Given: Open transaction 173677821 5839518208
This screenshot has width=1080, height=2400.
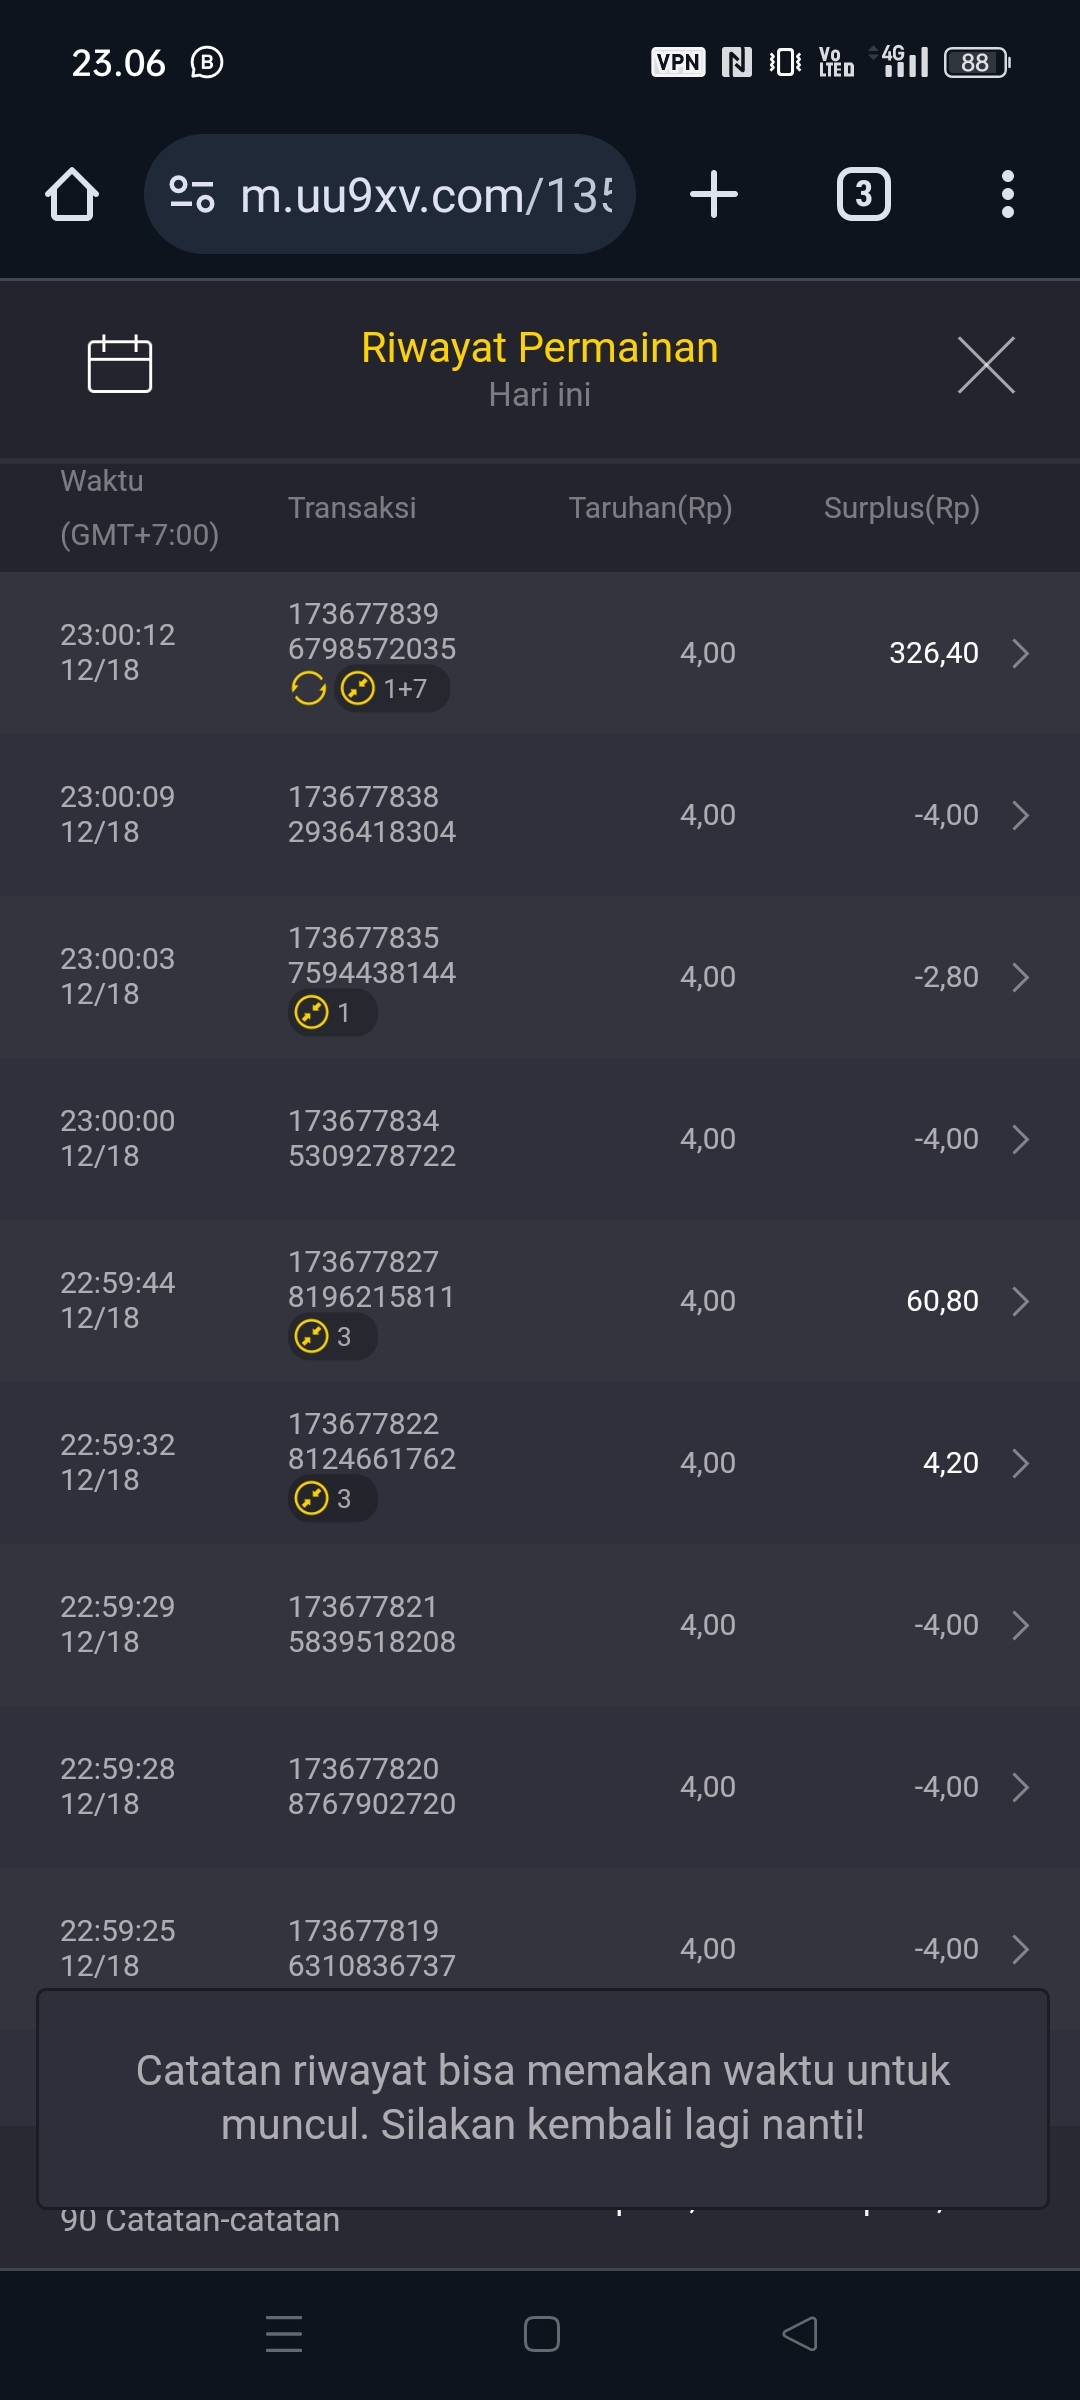Looking at the screenshot, I should pyautogui.click(x=371, y=1624).
